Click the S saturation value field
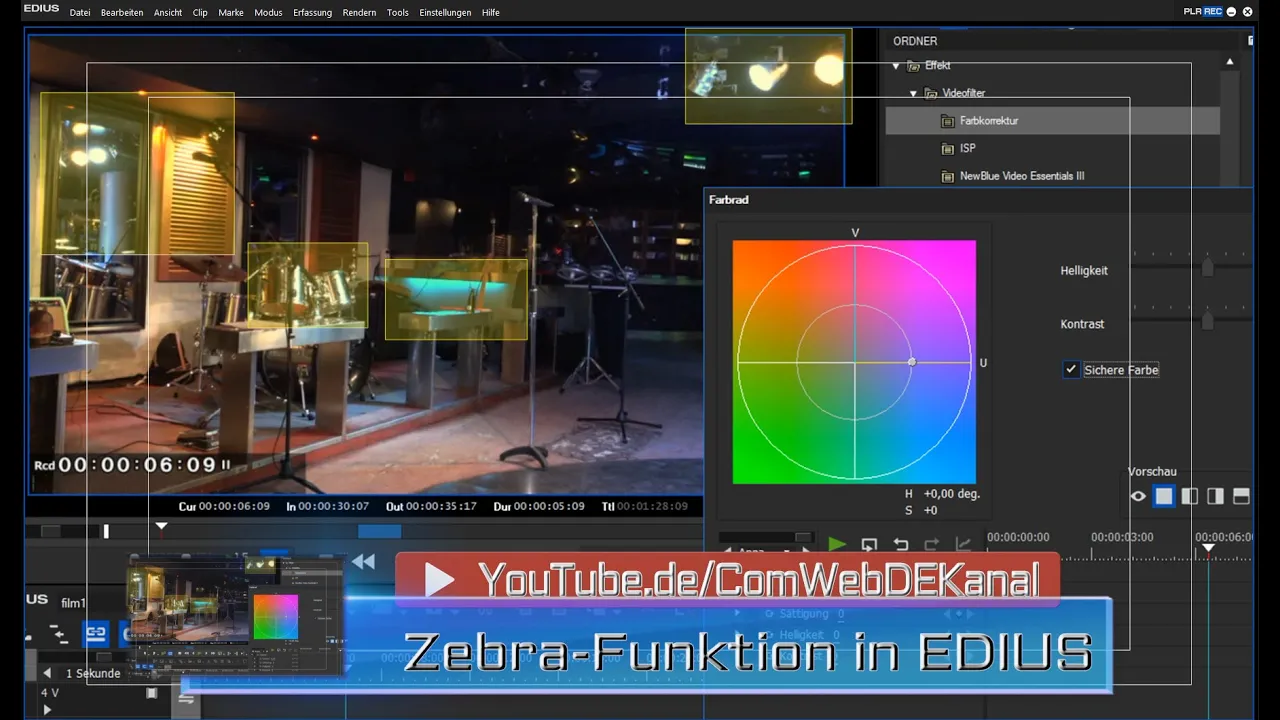Viewport: 1280px width, 720px height. pos(930,511)
